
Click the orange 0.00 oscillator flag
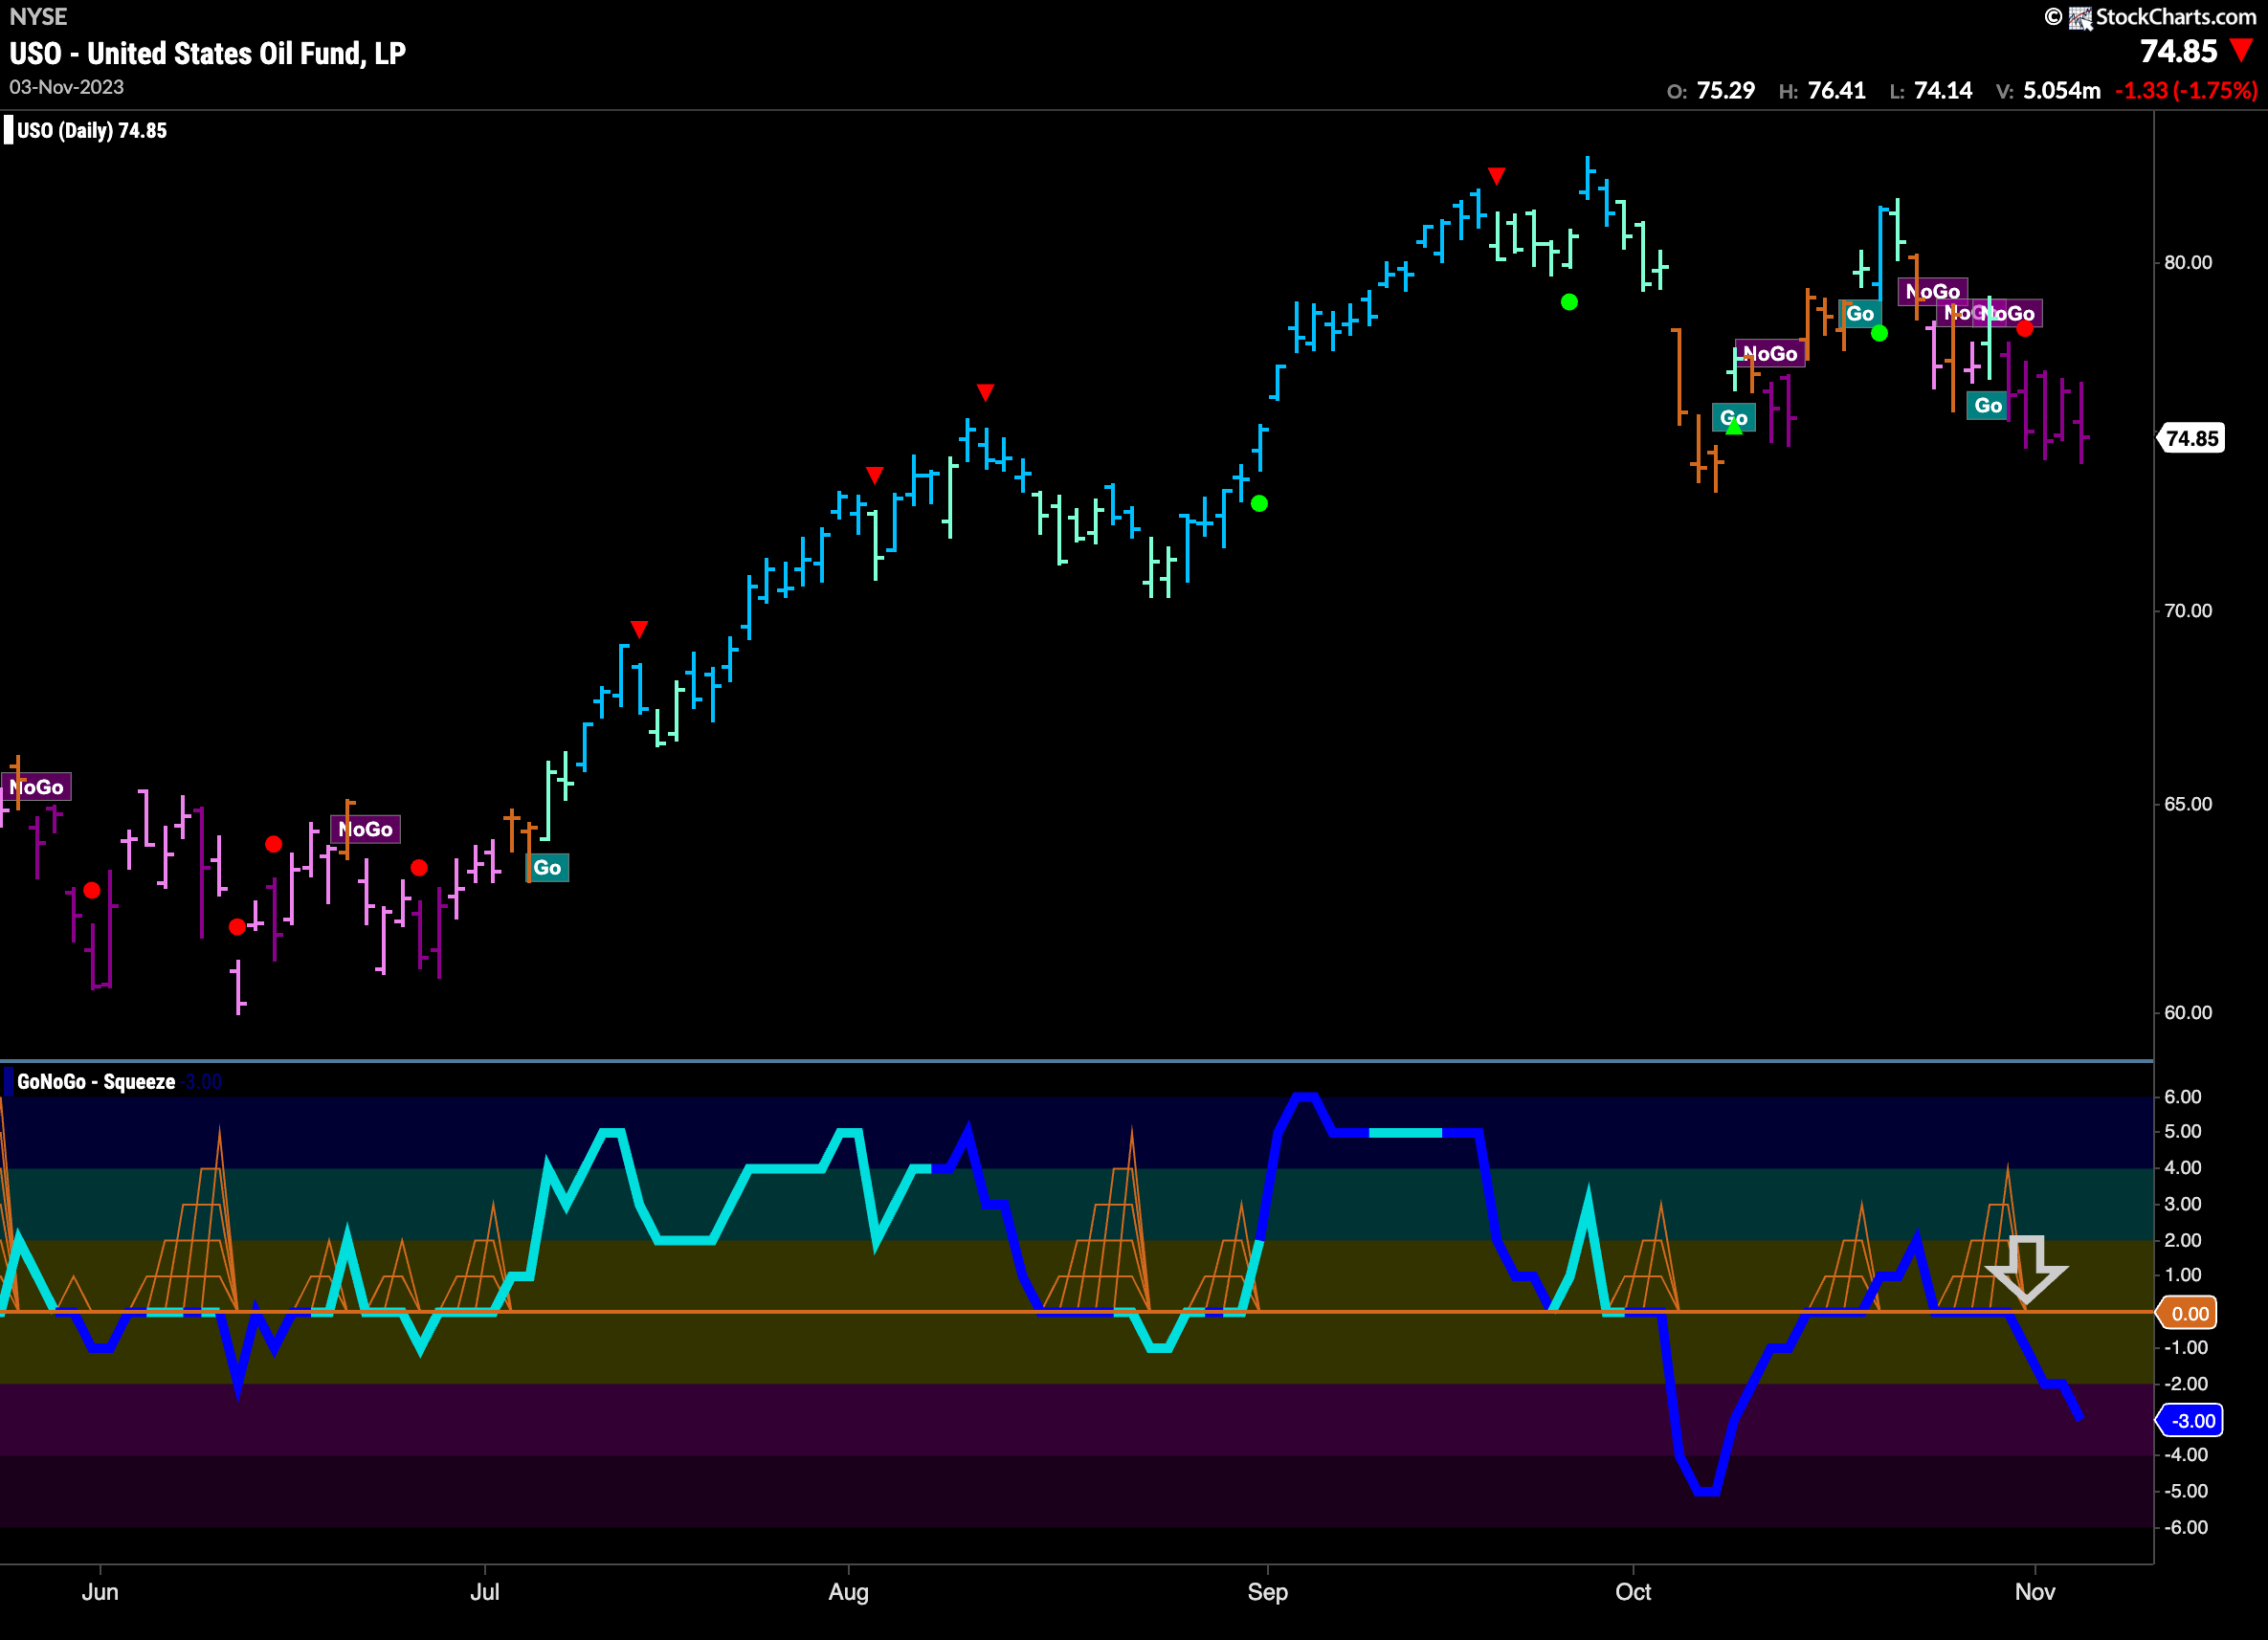point(2189,1313)
